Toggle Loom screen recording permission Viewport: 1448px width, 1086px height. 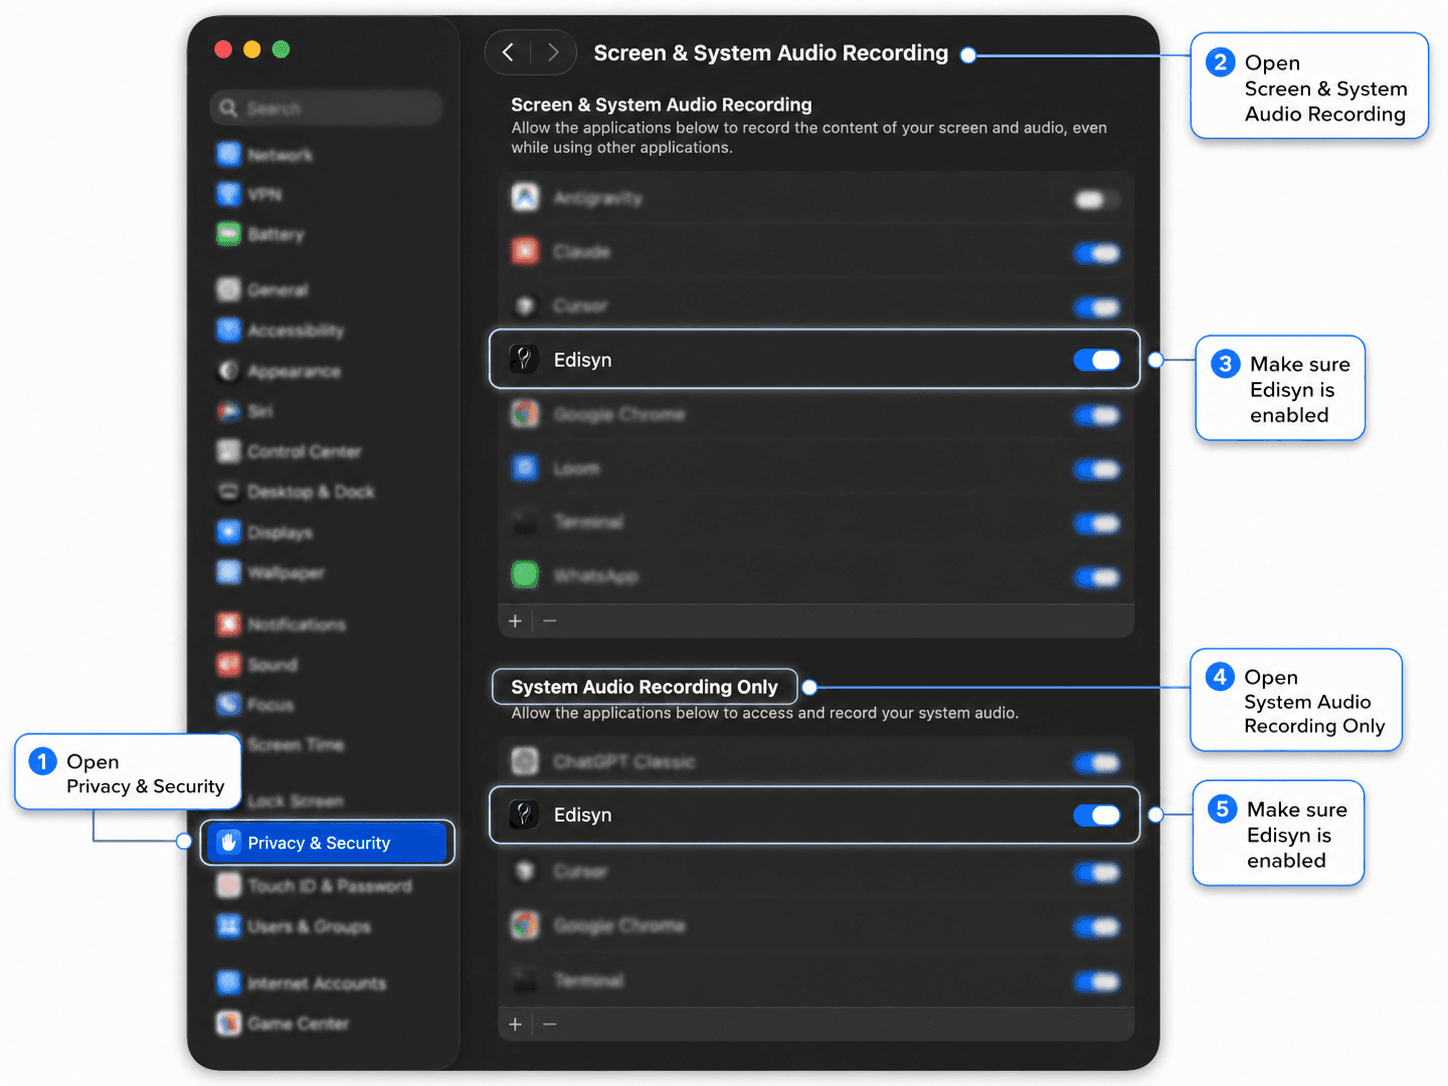point(1097,469)
